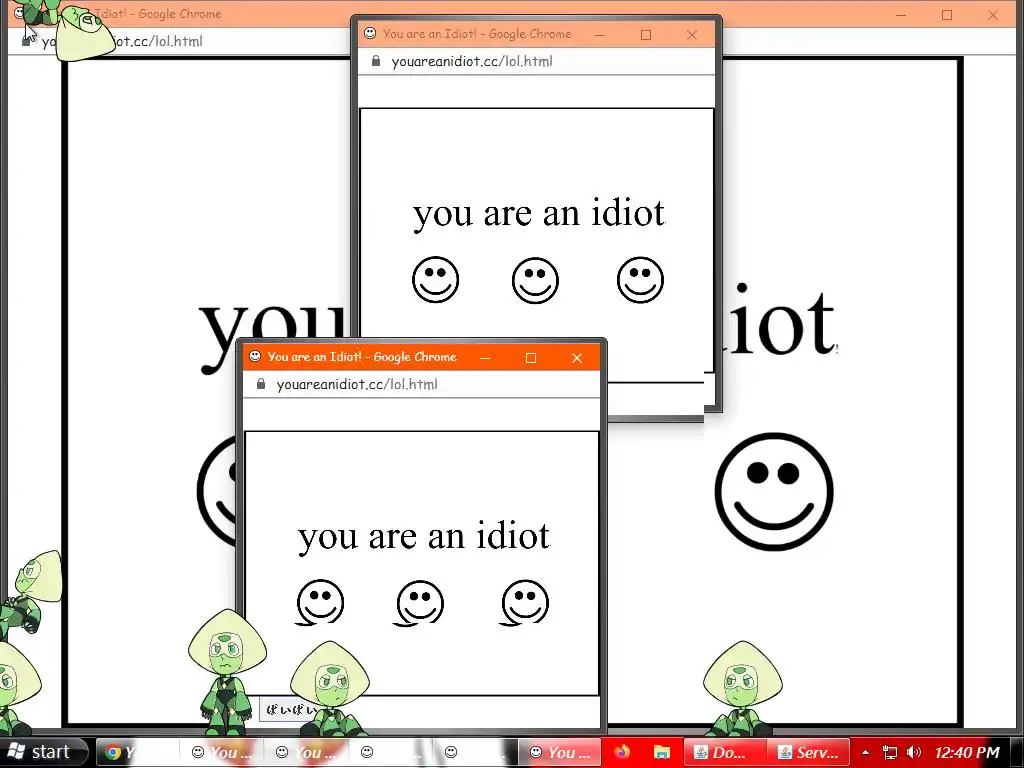Open the file explorer folder icon in taskbar
The width and height of the screenshot is (1024, 768).
(x=662, y=752)
